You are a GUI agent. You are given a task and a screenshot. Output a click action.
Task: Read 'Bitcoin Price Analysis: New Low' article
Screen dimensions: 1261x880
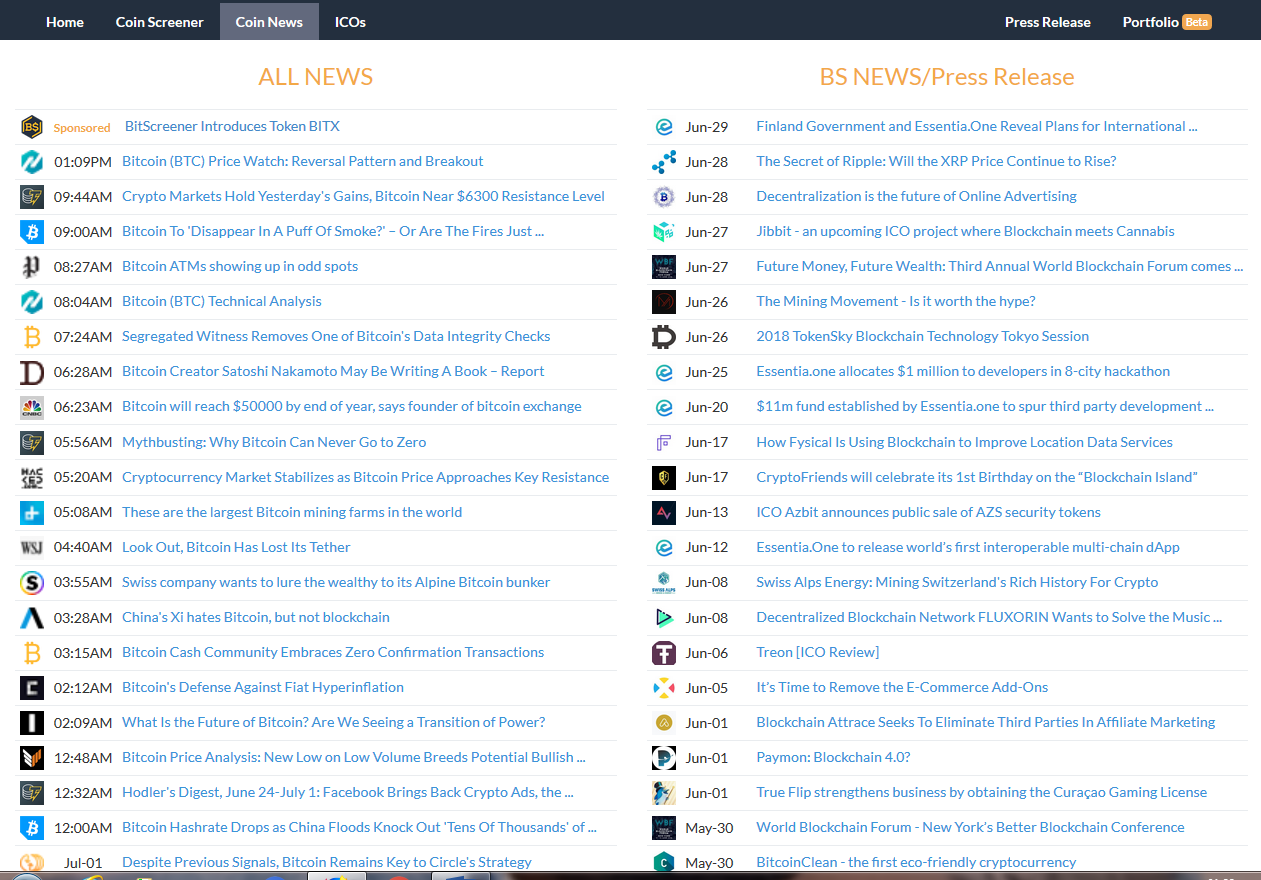tap(354, 757)
